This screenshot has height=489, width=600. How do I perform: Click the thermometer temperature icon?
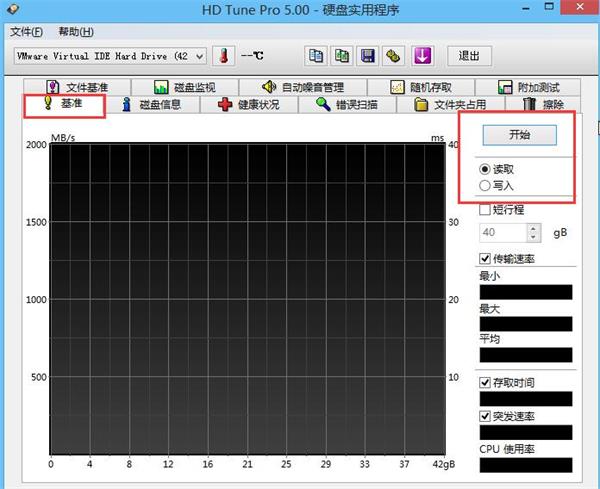224,56
